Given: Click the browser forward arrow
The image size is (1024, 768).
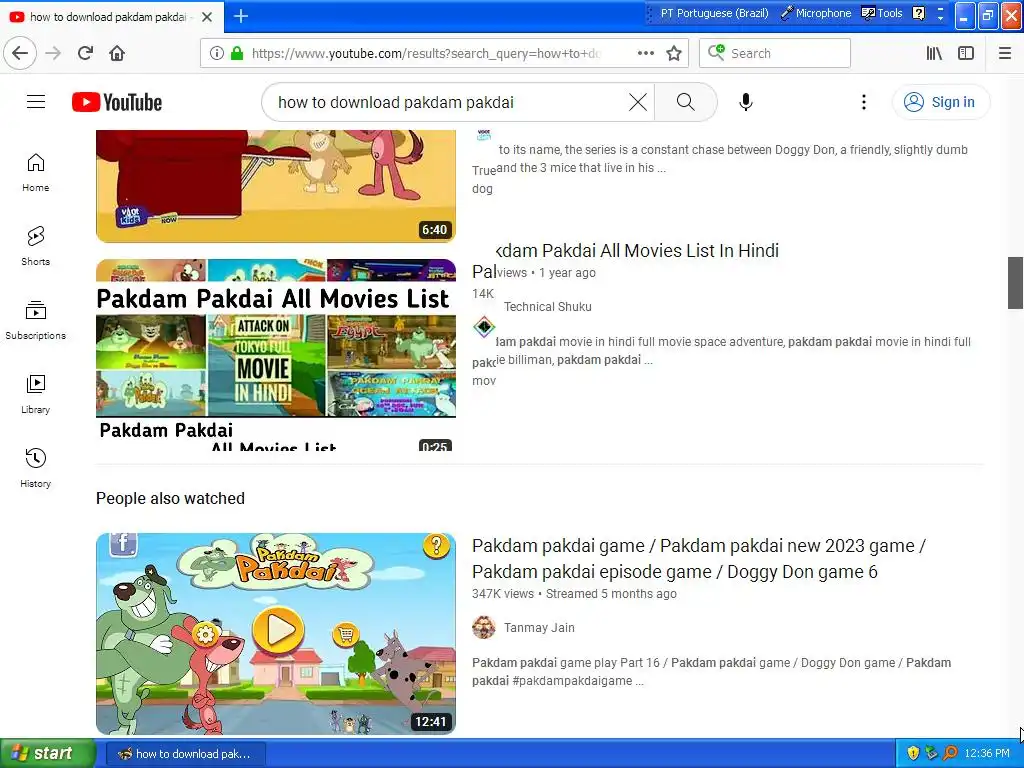Looking at the screenshot, I should click(53, 53).
